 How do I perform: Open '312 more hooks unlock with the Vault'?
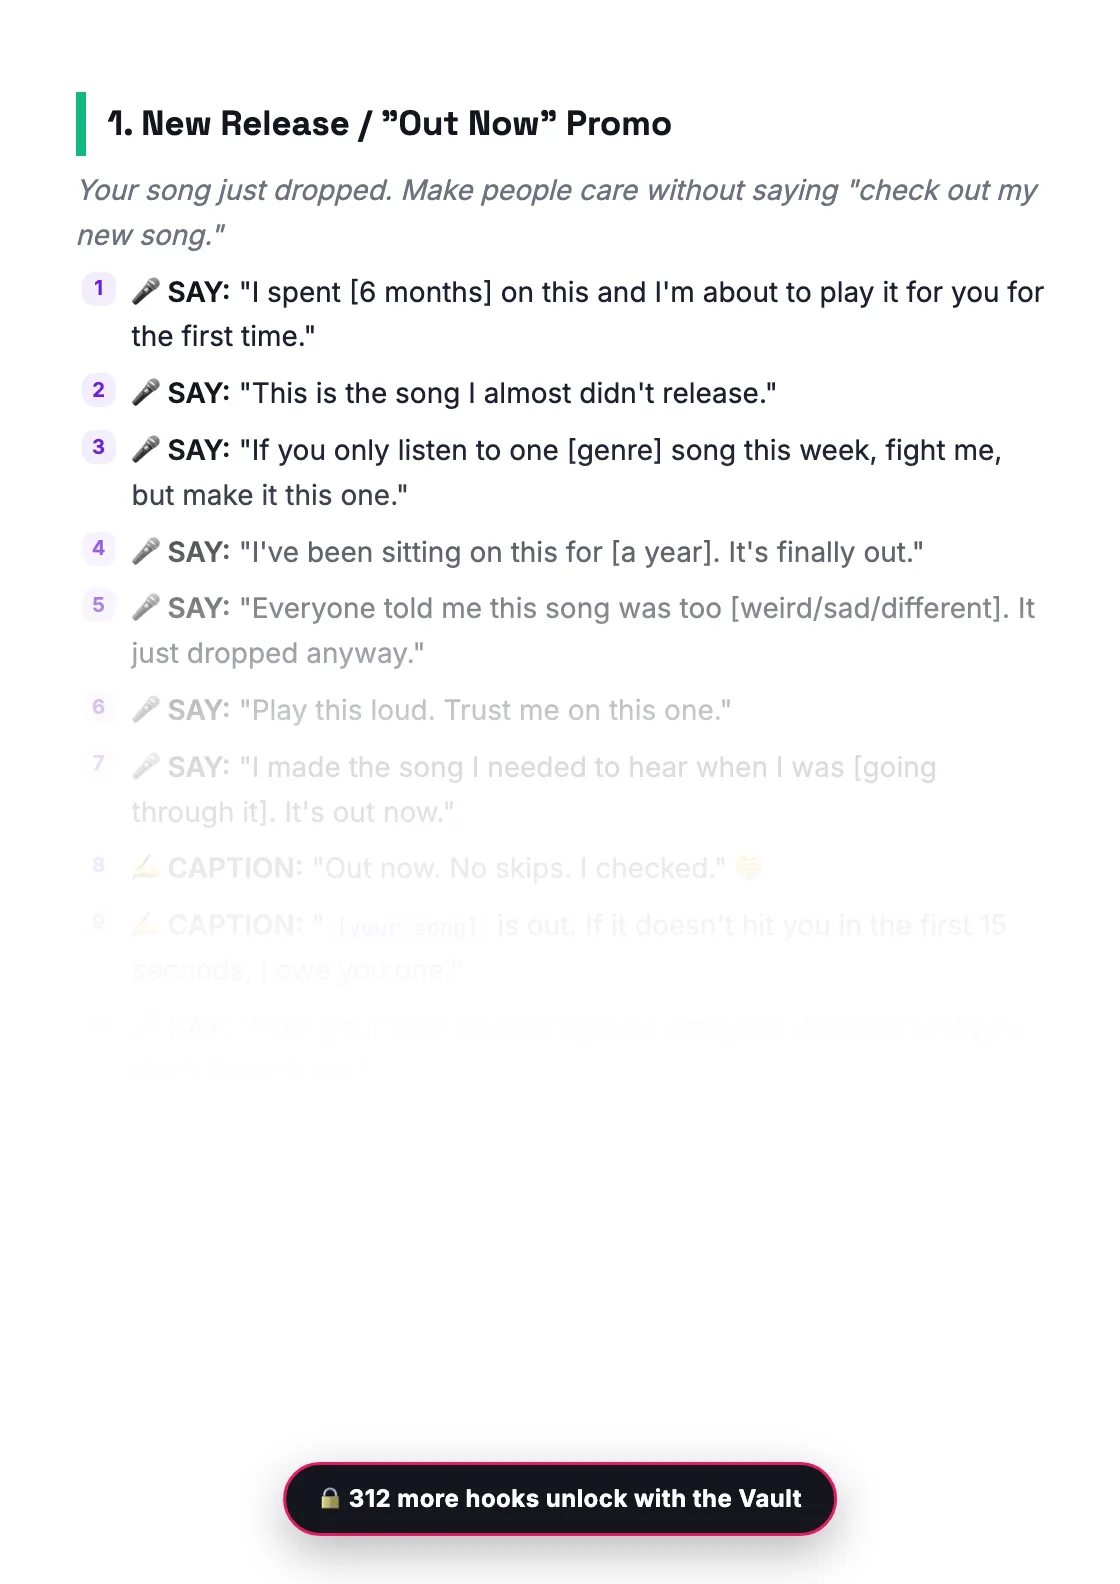560,1498
